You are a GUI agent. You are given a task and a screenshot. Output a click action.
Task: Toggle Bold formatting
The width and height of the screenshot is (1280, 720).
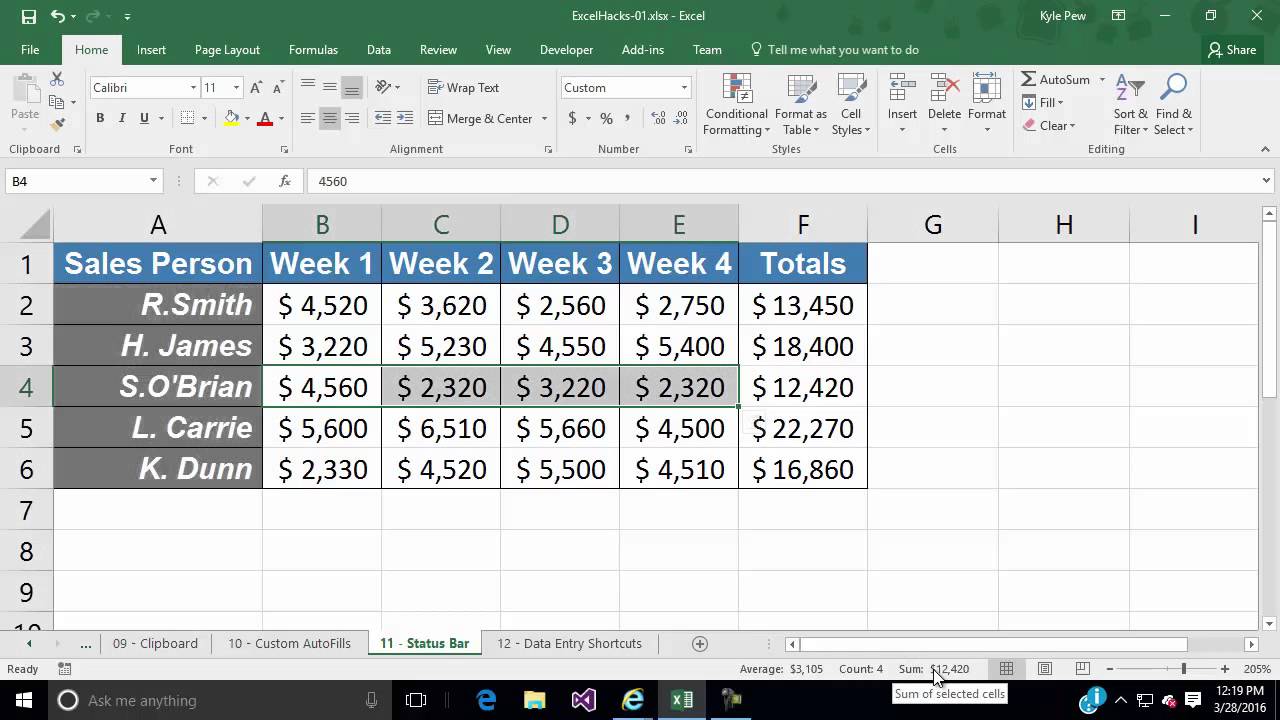tap(100, 118)
